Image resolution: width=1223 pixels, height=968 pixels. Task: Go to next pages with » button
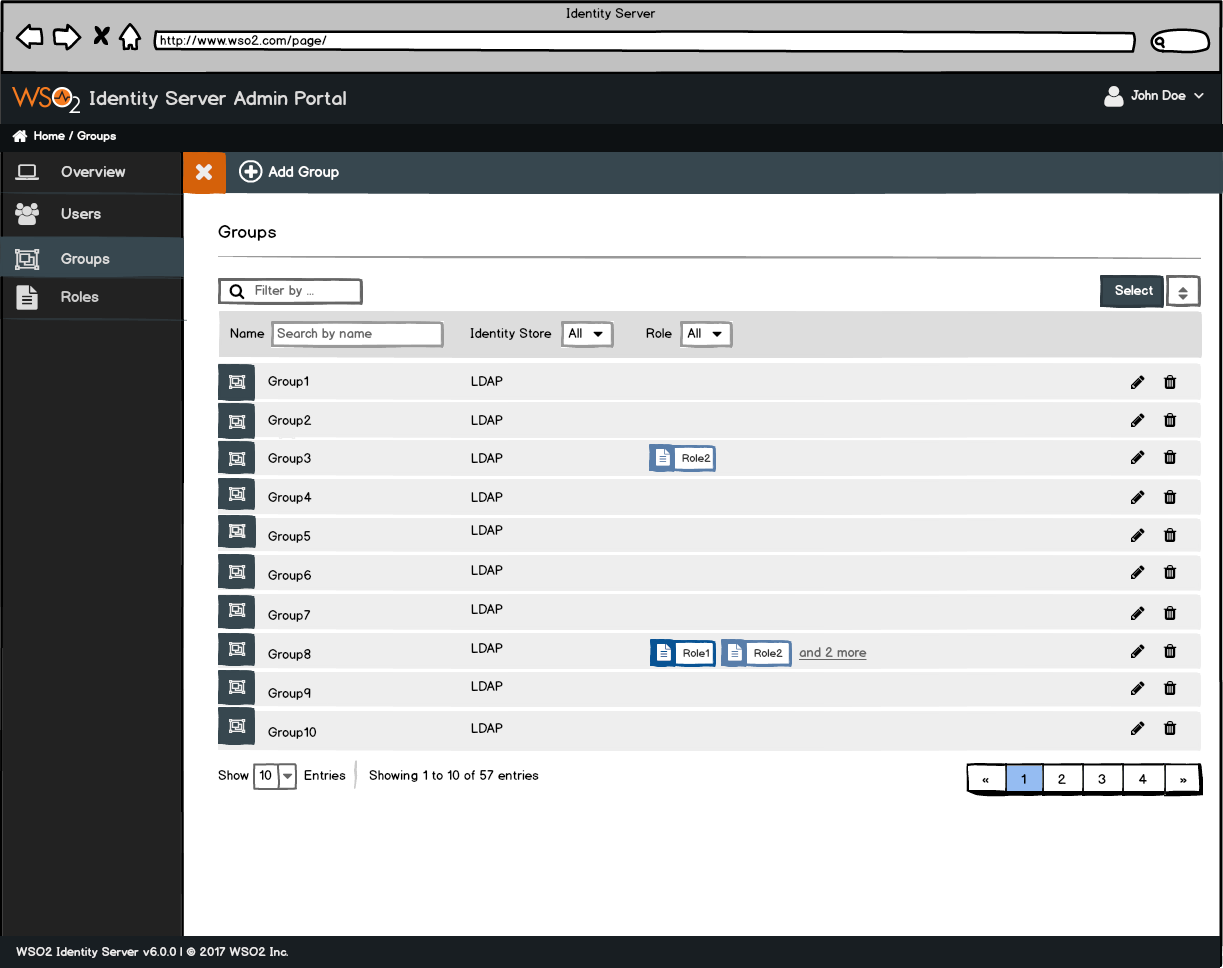[1183, 779]
